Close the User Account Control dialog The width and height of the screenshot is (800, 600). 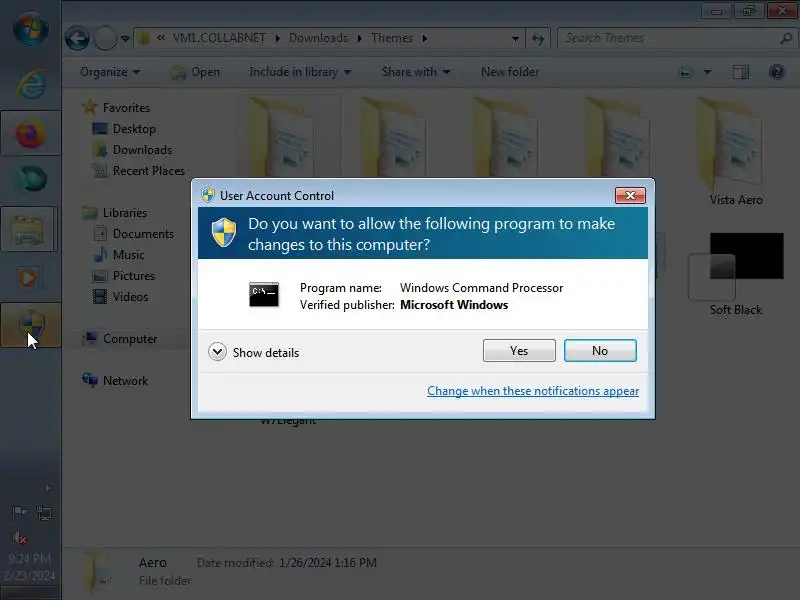[630, 195]
